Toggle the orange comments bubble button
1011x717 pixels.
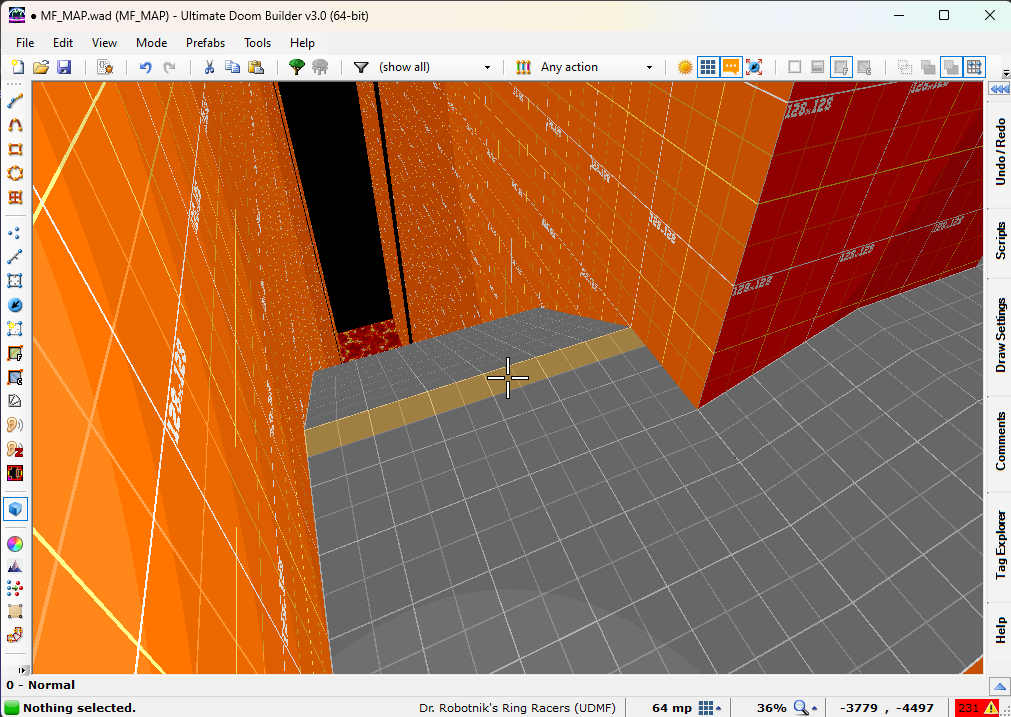pos(731,67)
